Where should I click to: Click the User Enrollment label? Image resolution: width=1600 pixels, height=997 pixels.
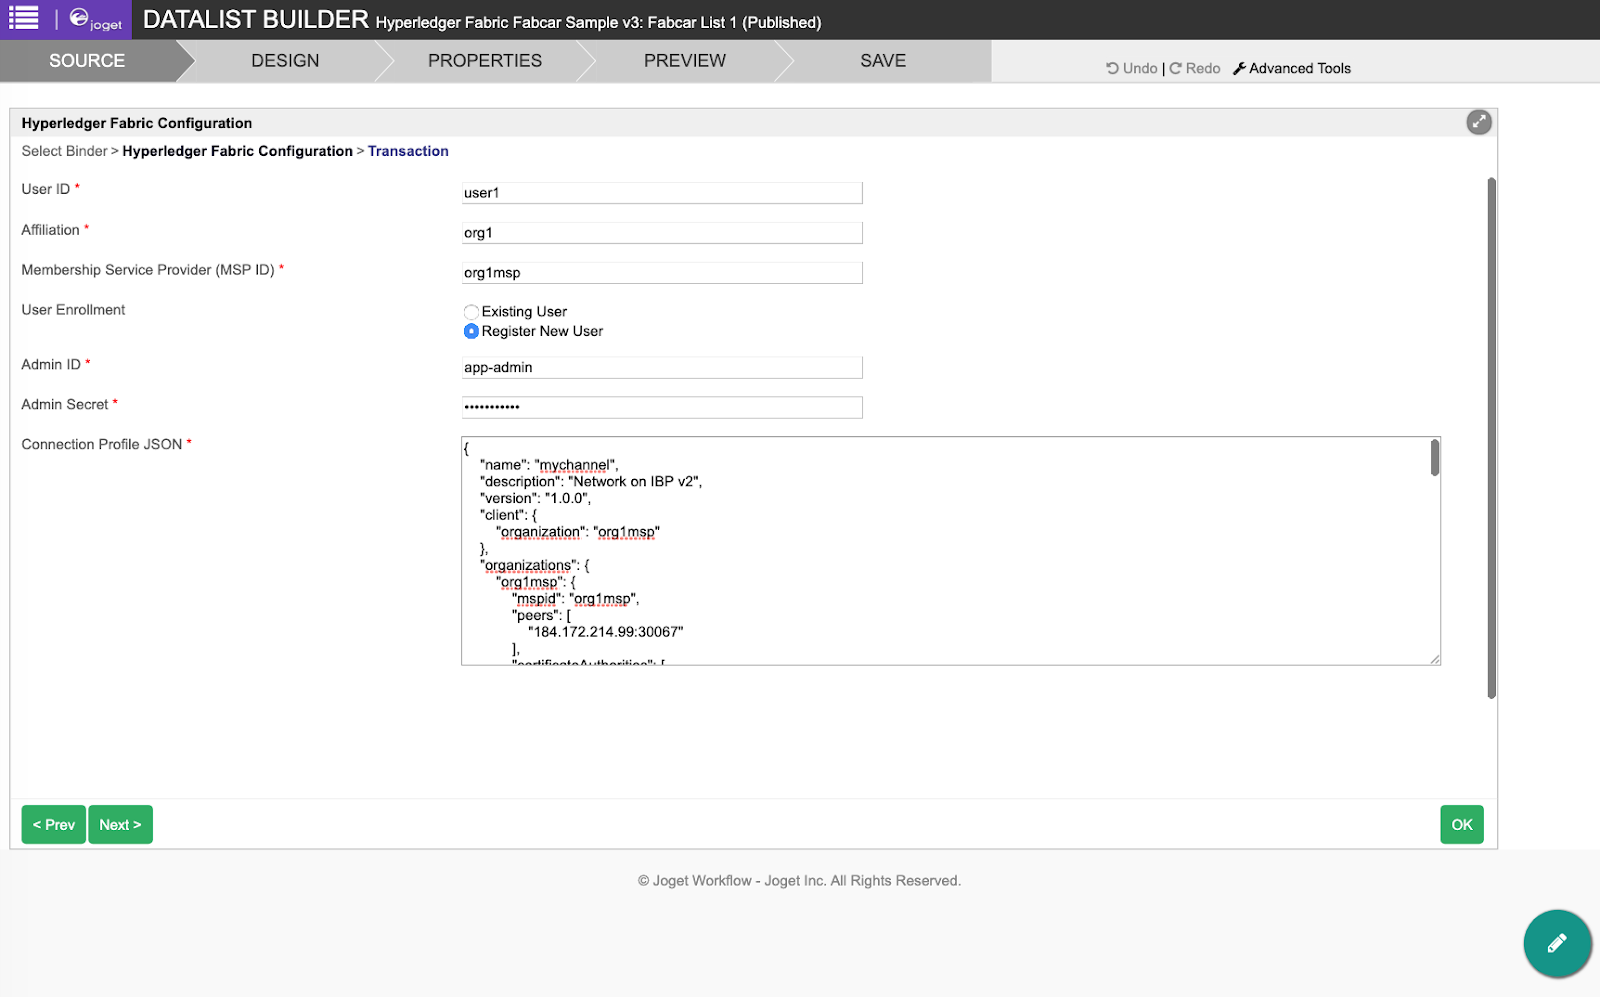click(73, 310)
